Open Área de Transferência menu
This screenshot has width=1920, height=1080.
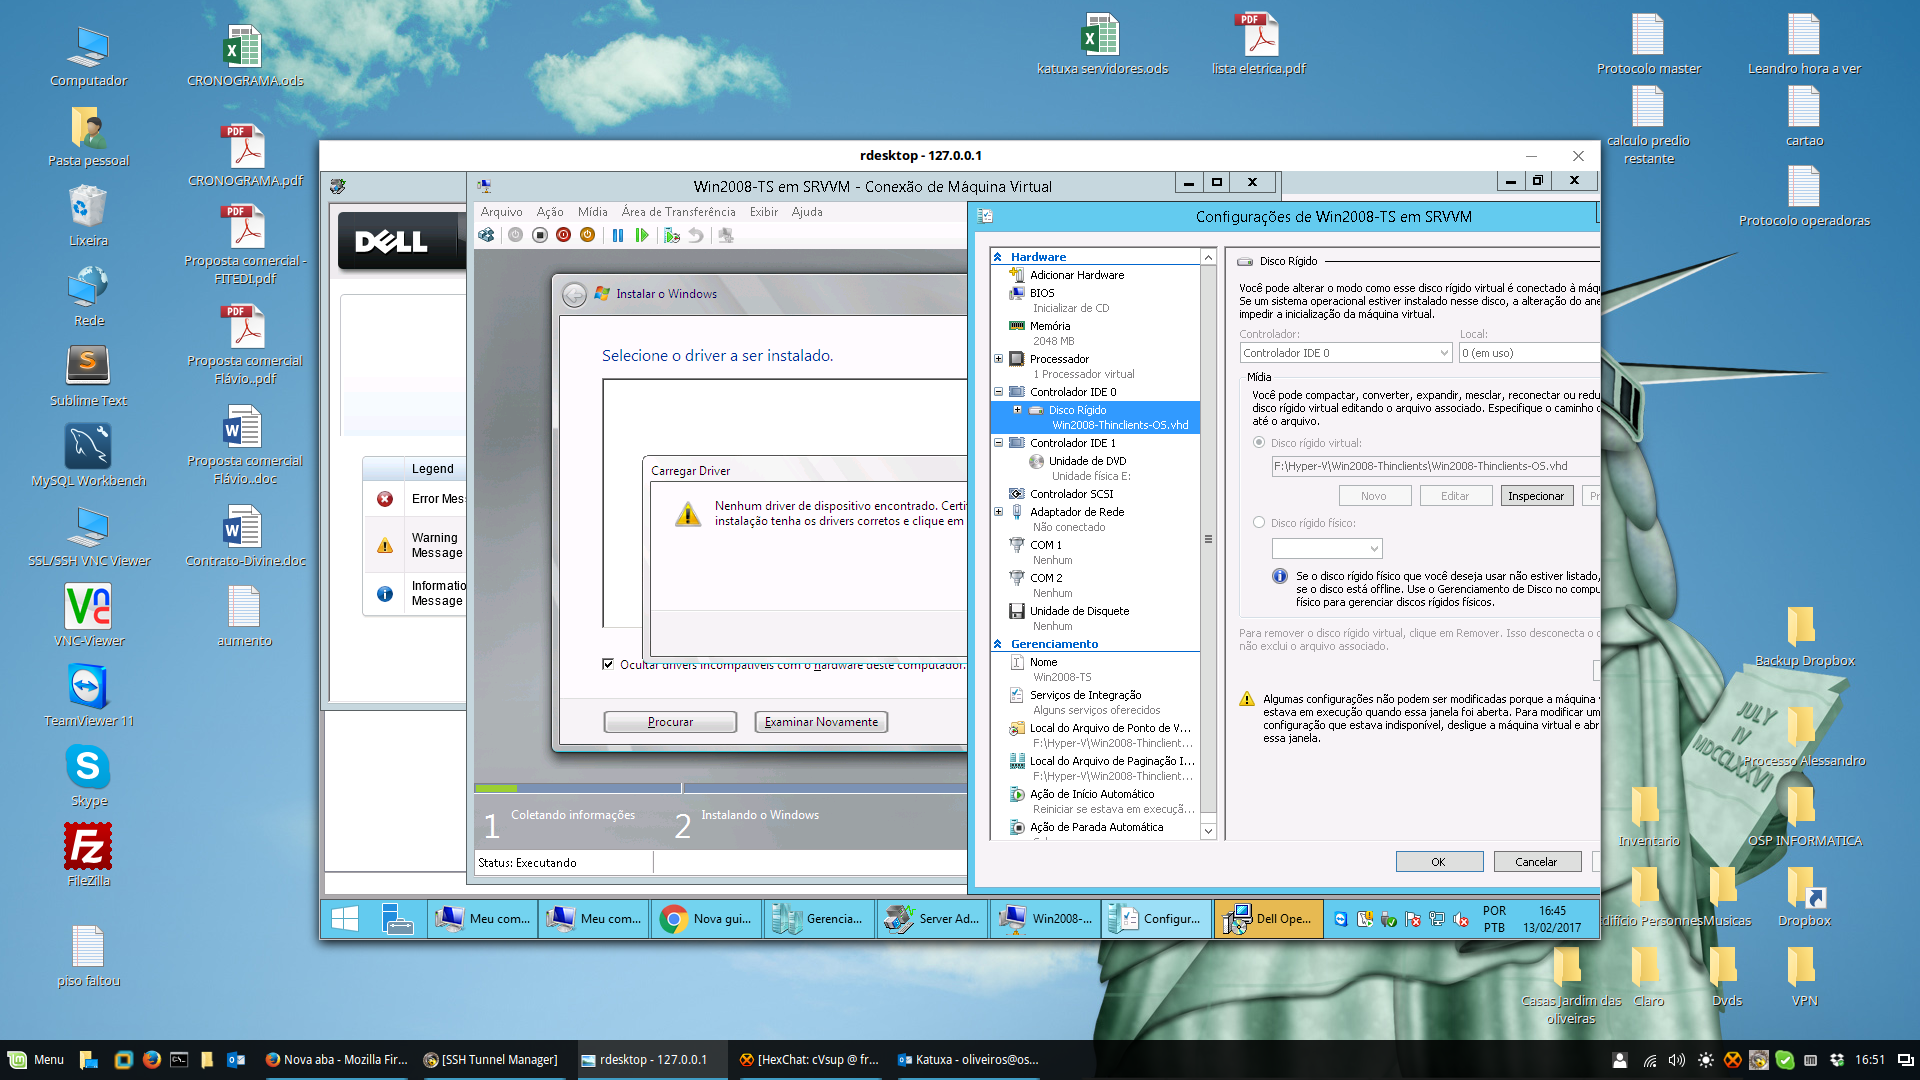(678, 212)
